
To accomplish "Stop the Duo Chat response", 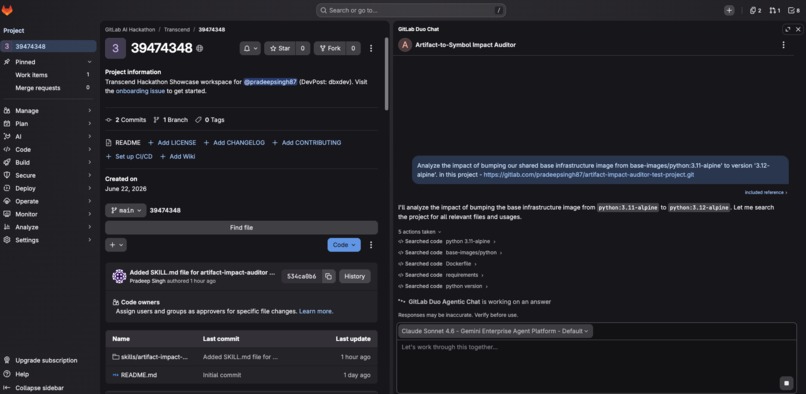I will 786,383.
